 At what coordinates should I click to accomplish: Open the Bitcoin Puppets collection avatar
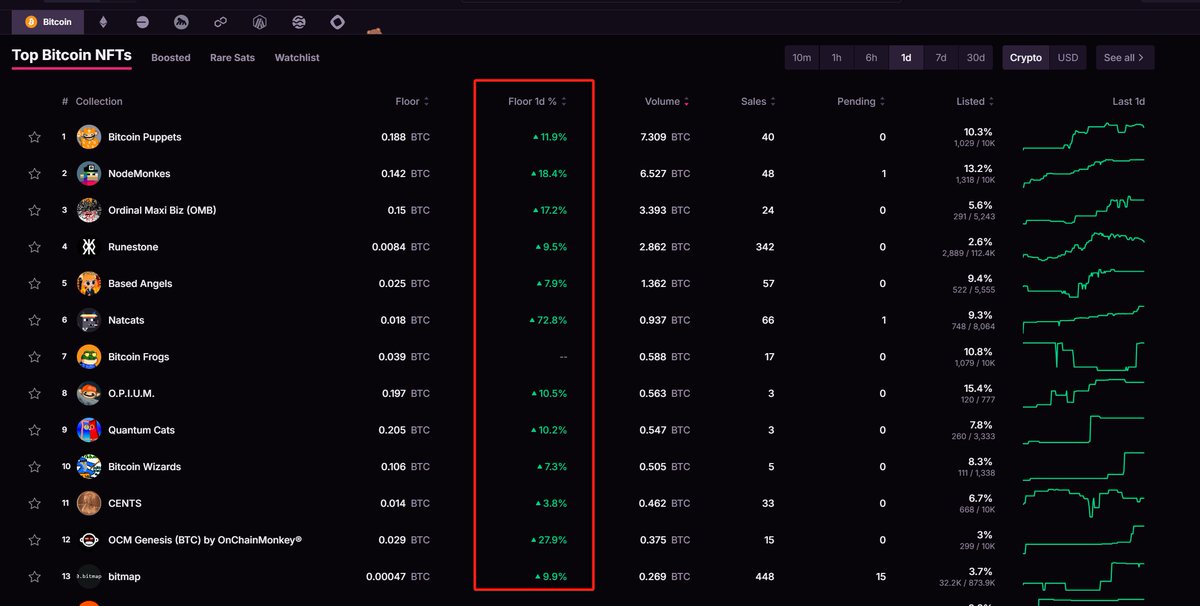[89, 137]
